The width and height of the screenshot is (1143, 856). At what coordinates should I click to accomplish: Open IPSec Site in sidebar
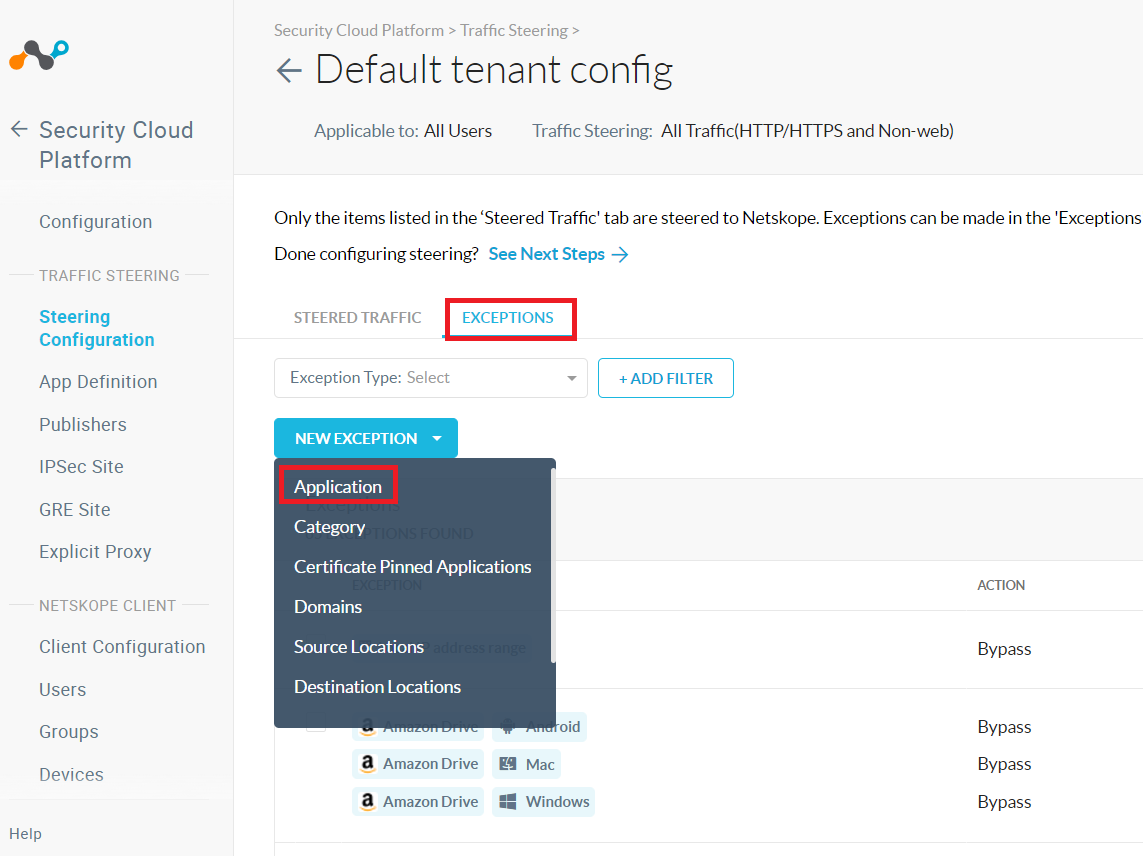(81, 467)
